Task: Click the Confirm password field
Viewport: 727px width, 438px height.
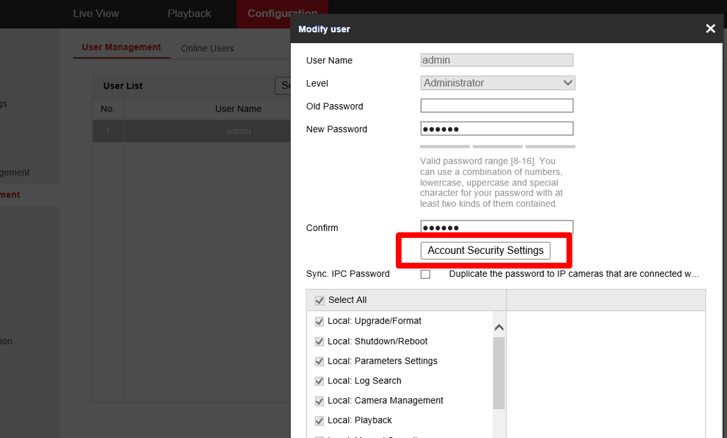Action: point(497,227)
